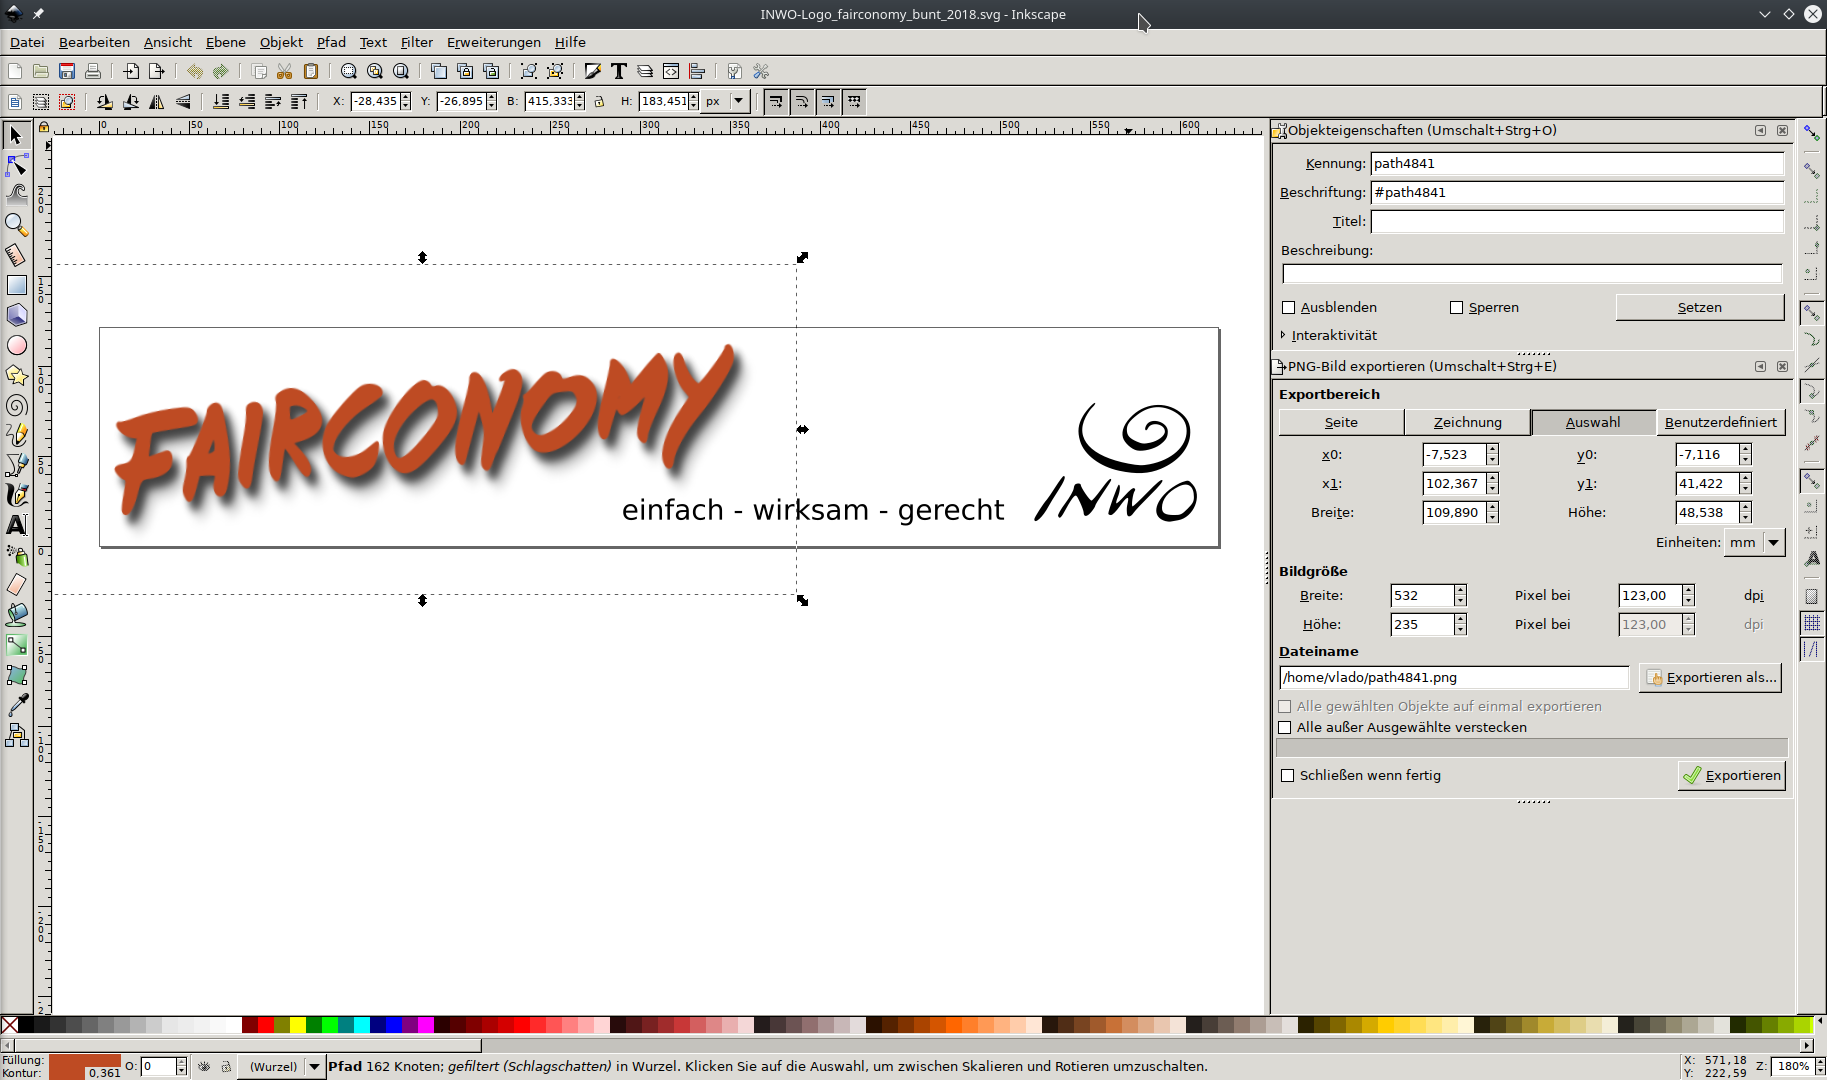
Task: Open the Text and Font dialog icon
Action: [x=619, y=71]
